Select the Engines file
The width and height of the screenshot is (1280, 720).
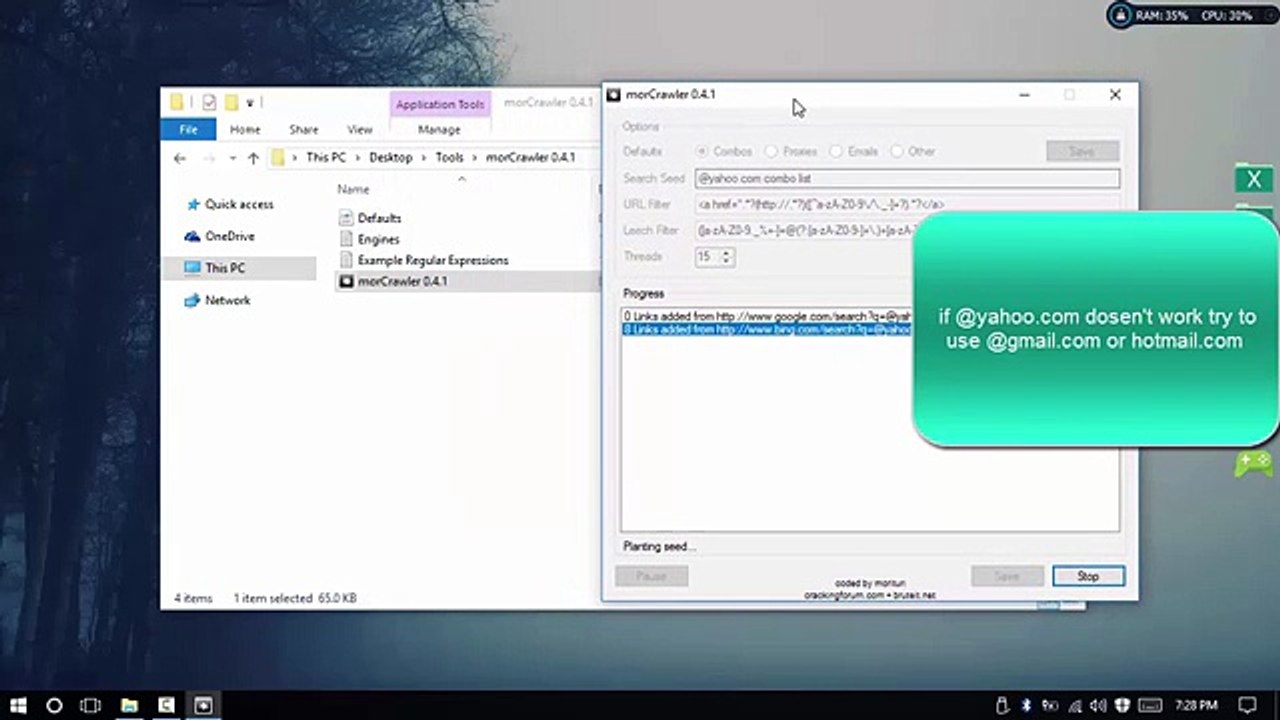point(378,239)
